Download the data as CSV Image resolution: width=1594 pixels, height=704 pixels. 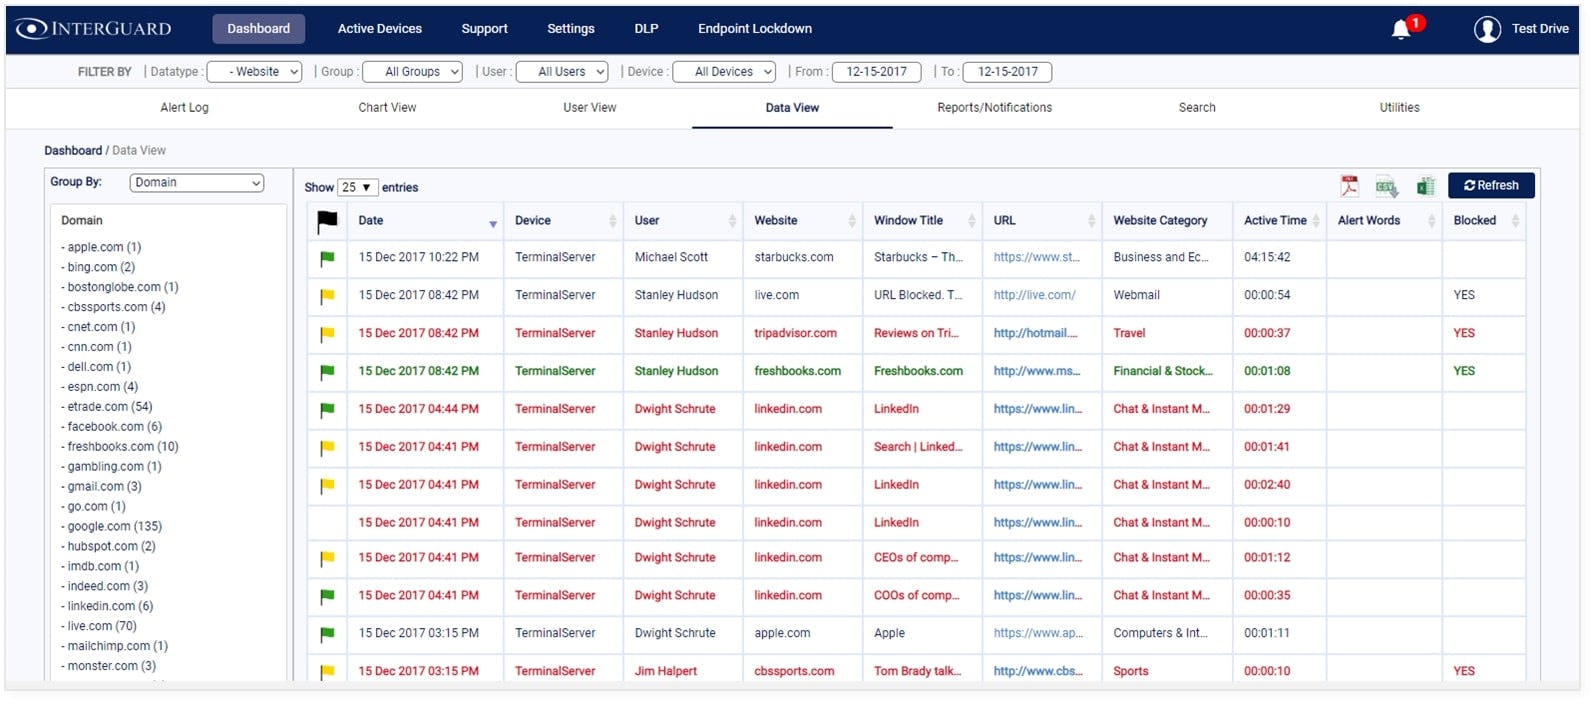point(1386,187)
